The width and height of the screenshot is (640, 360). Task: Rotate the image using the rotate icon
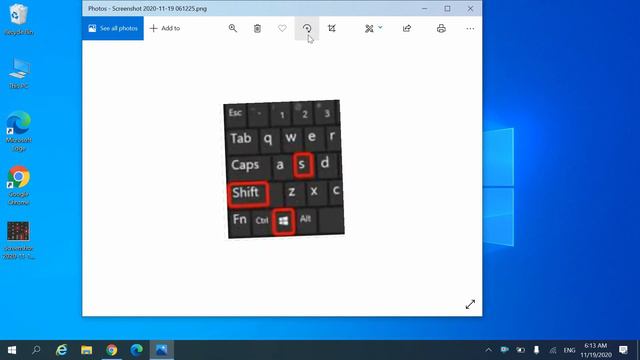(x=307, y=28)
